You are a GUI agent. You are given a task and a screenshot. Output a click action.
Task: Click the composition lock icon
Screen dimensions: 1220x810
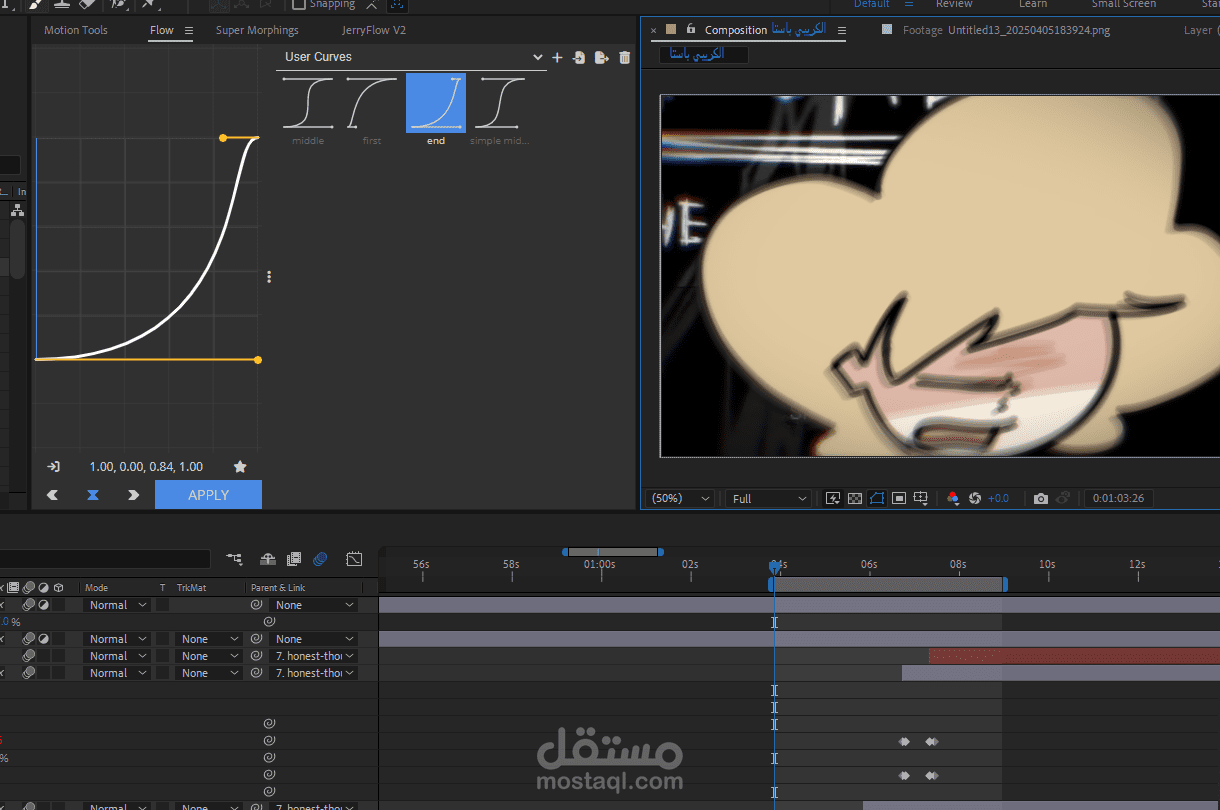click(x=690, y=30)
